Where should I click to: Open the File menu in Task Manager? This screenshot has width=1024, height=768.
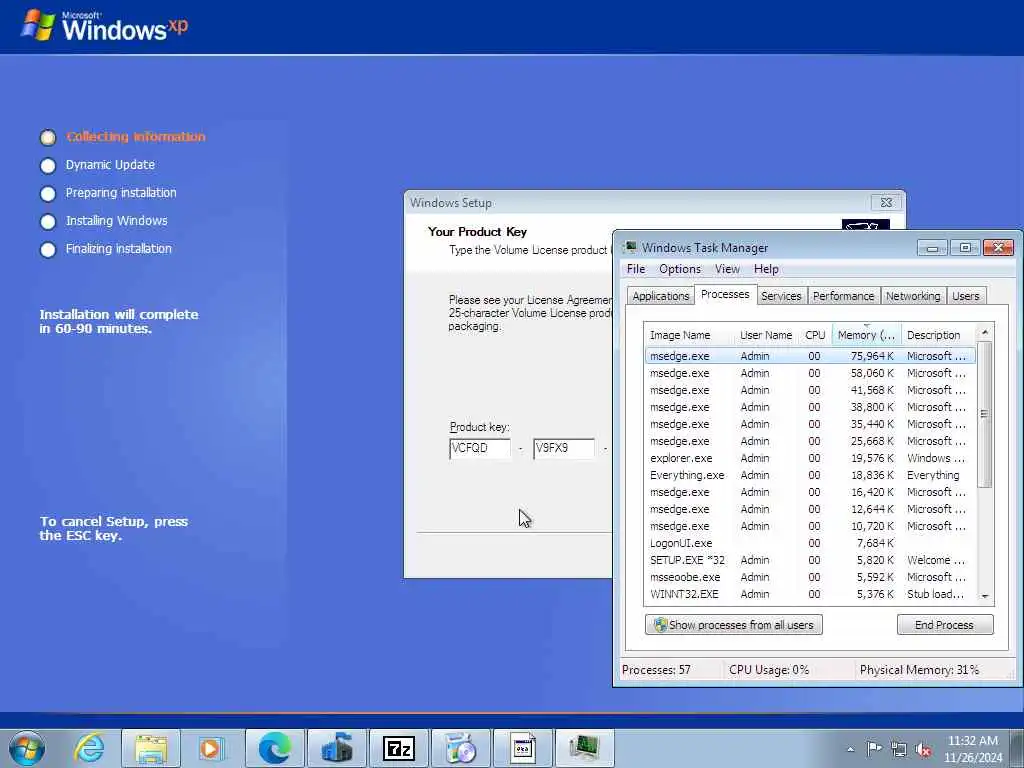(x=635, y=269)
